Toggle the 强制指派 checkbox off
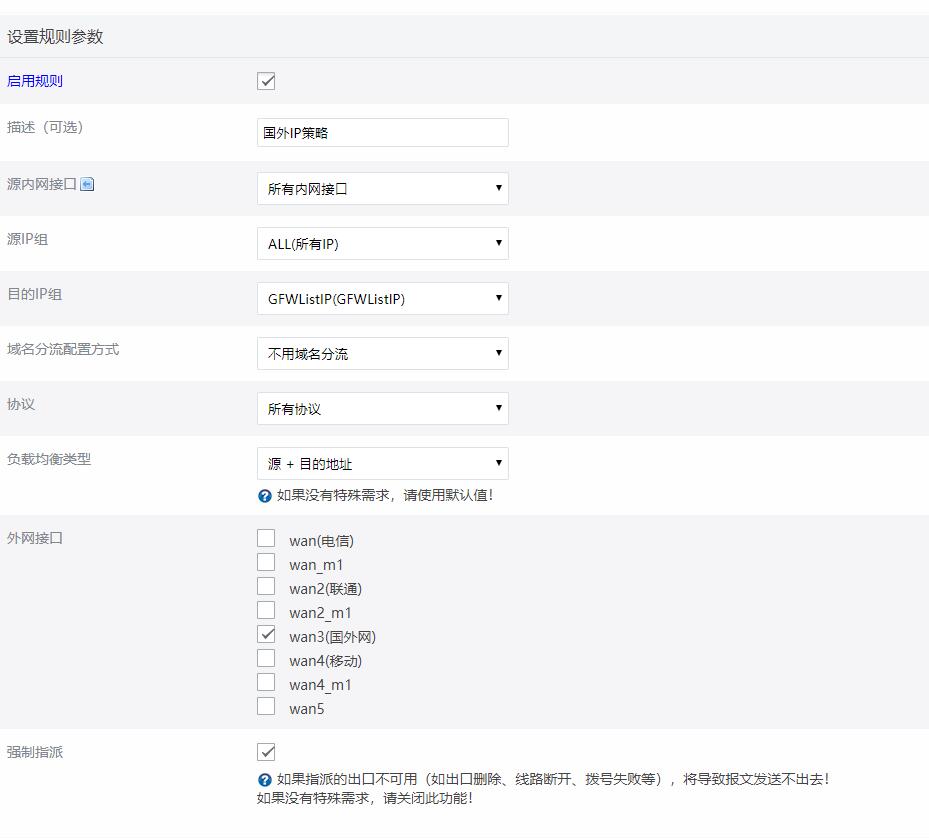This screenshot has width=929, height=838. (266, 752)
